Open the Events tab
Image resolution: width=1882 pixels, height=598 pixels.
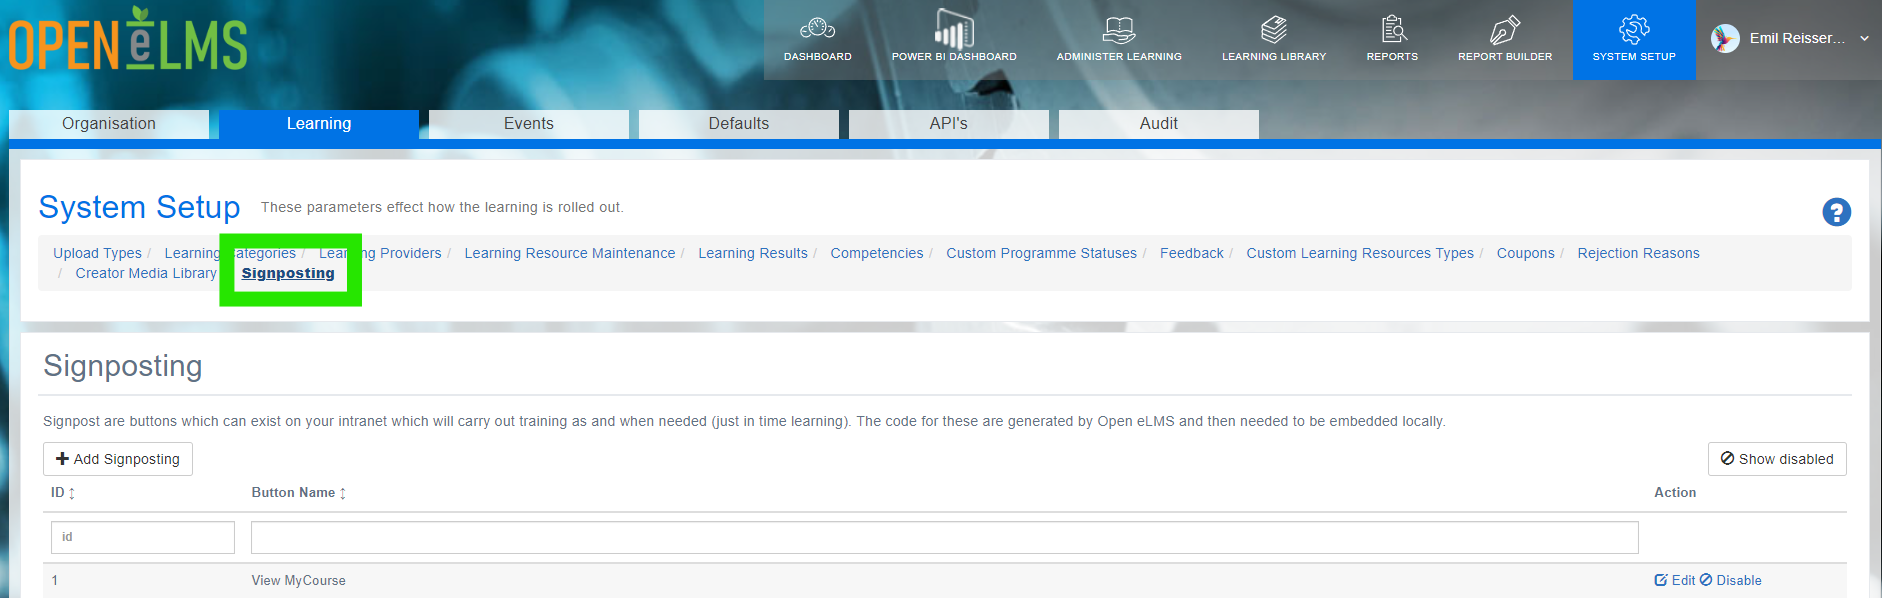[529, 124]
